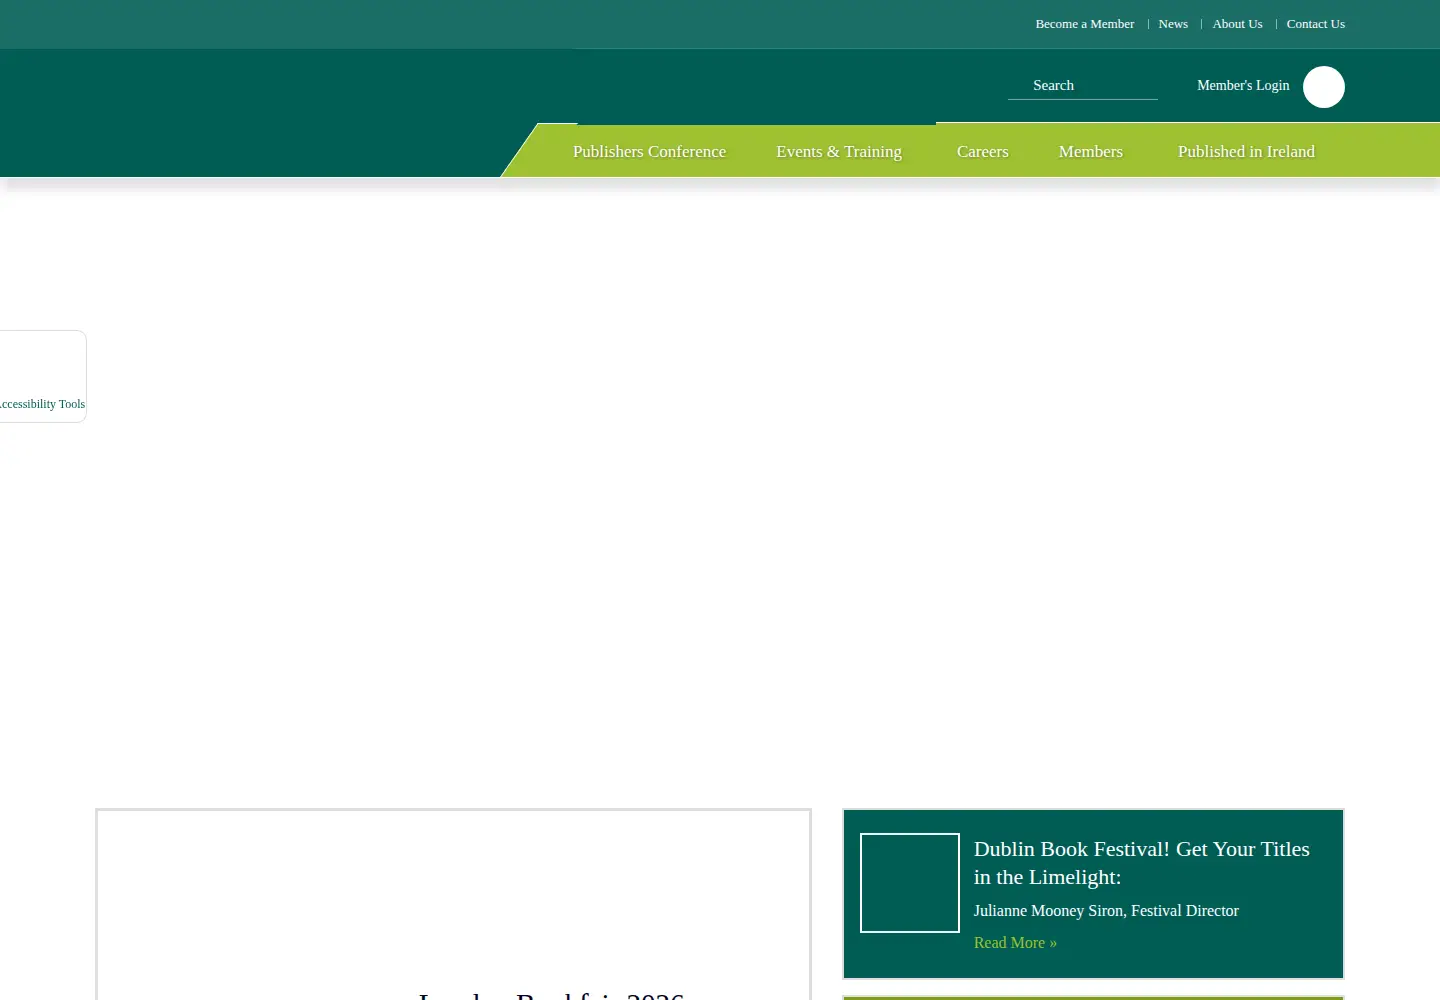This screenshot has height=1000, width=1440.
Task: Click Read More on Dublin Book Festival card
Action: coord(1015,943)
